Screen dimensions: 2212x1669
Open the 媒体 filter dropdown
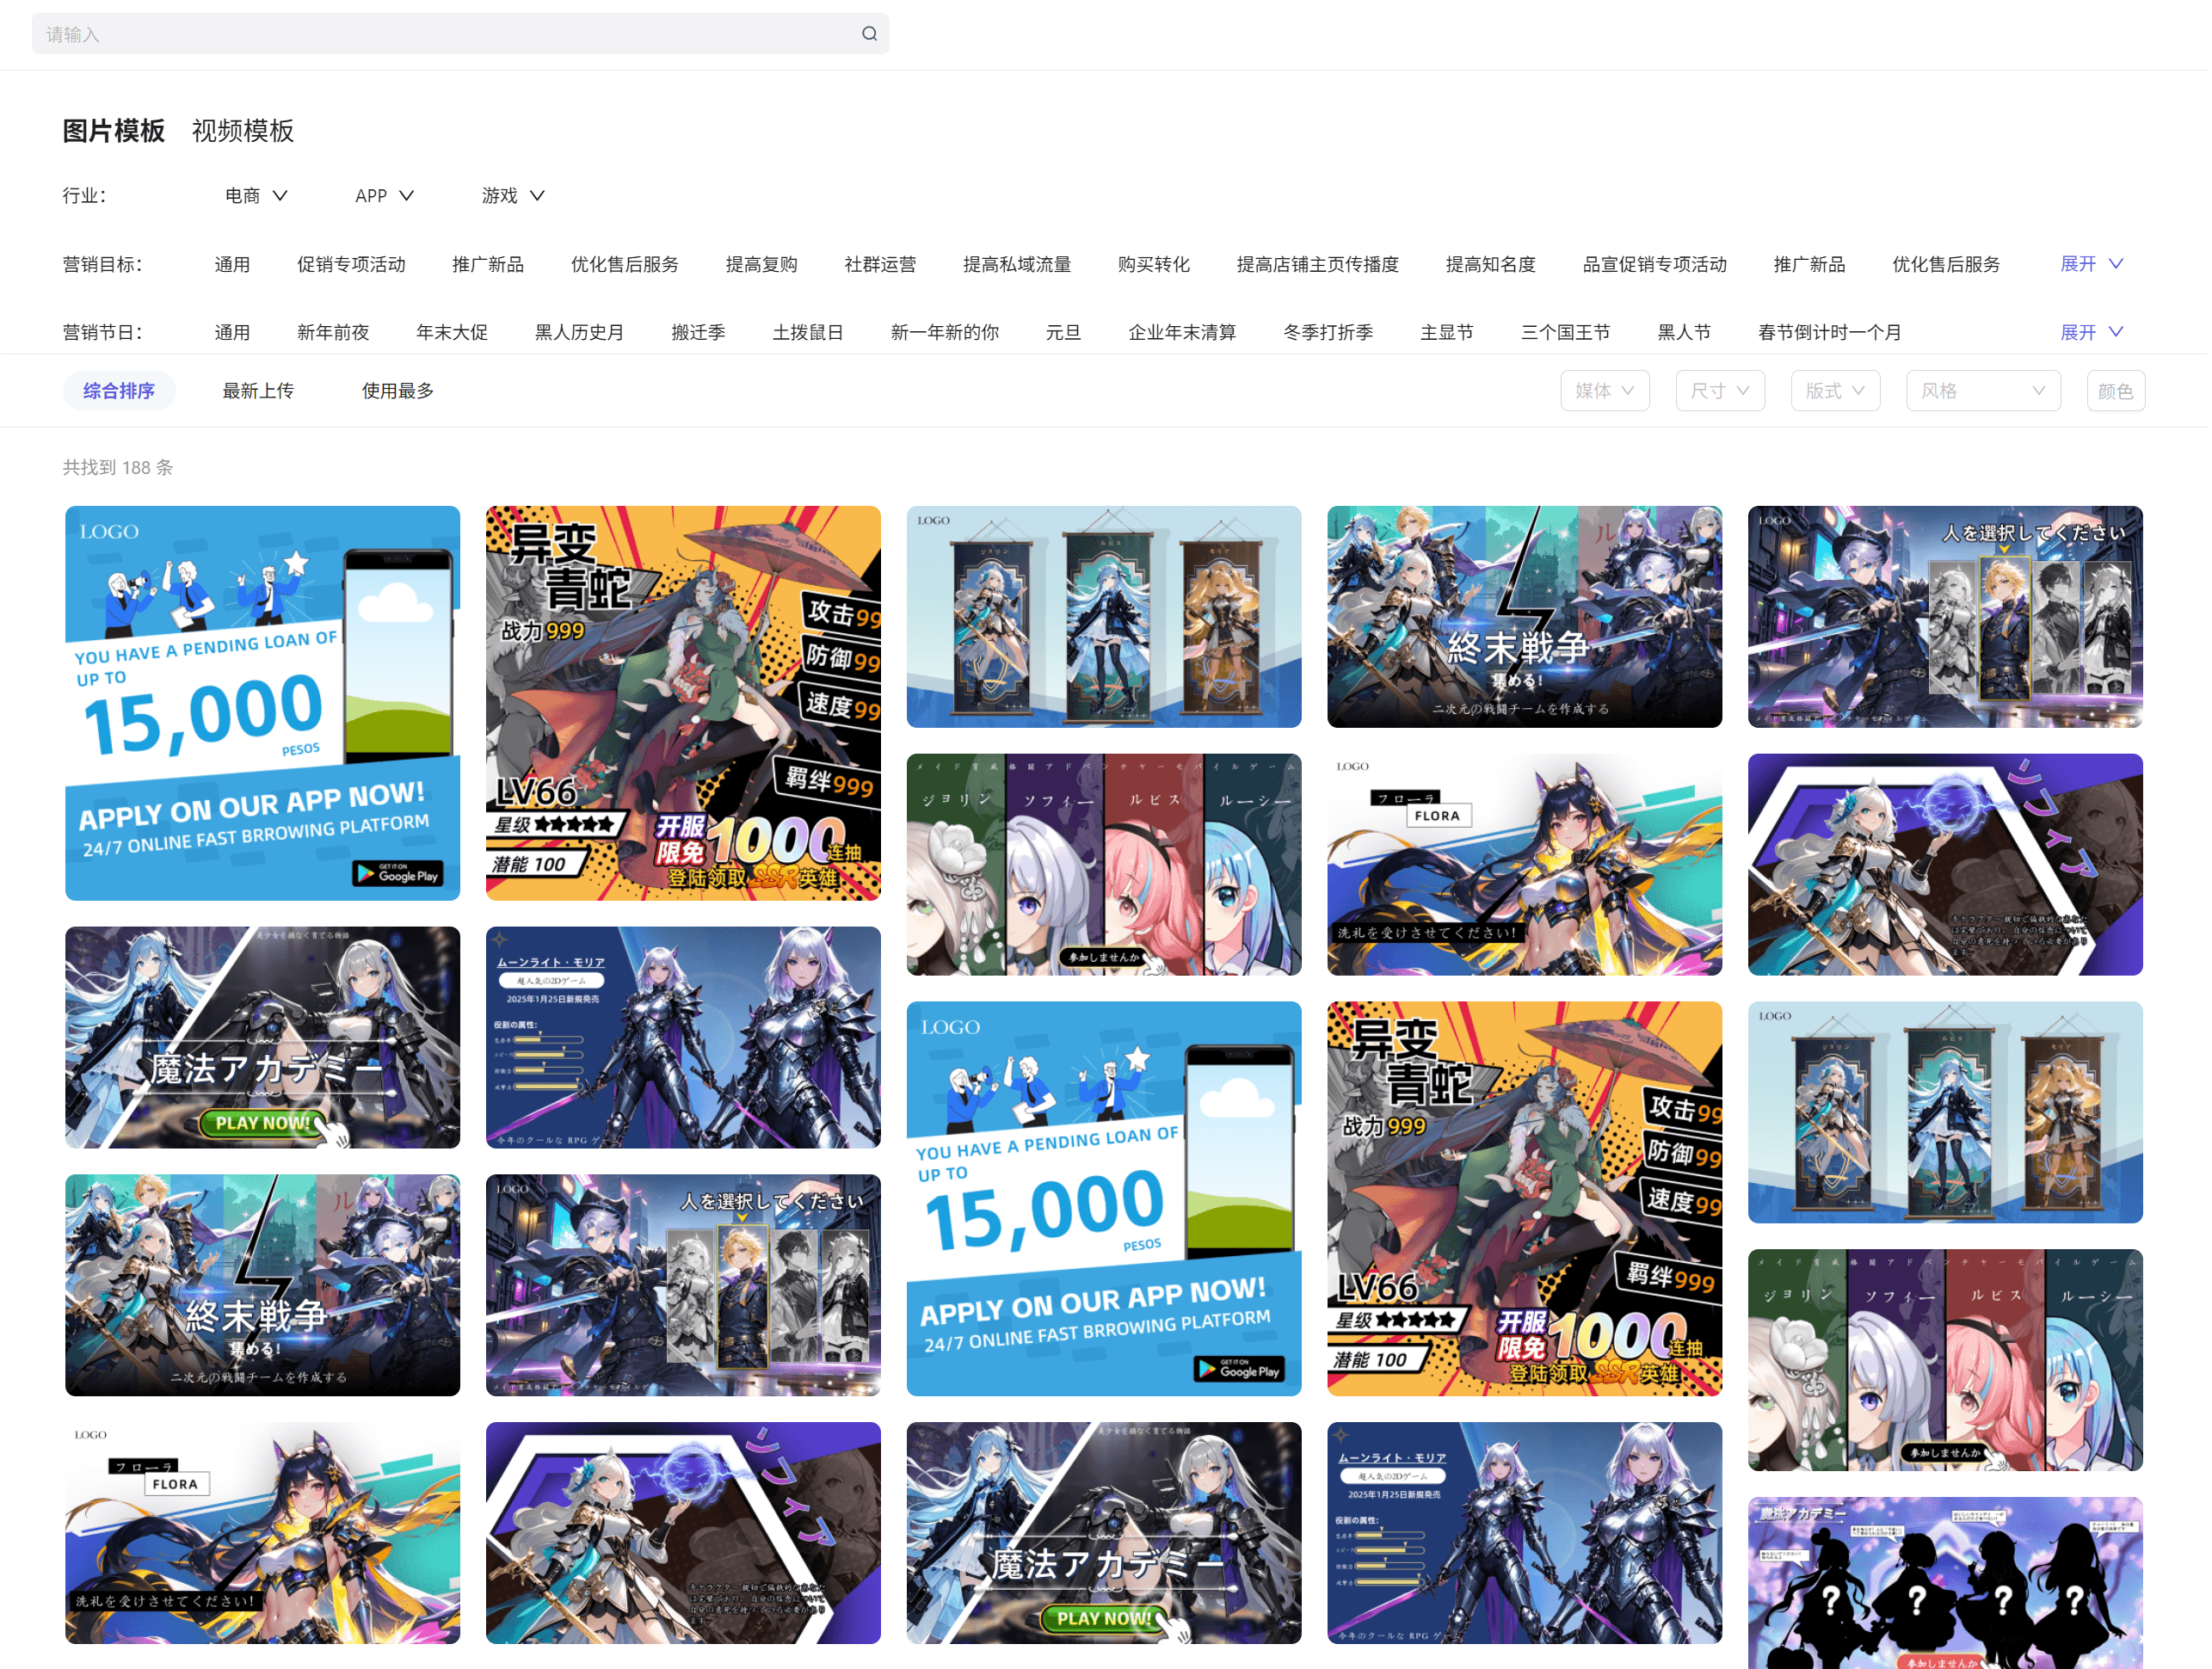[1604, 391]
